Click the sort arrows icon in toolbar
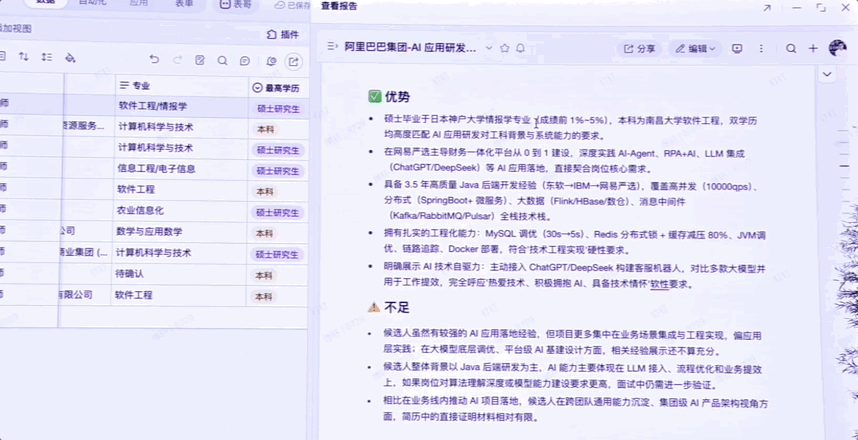 24,57
